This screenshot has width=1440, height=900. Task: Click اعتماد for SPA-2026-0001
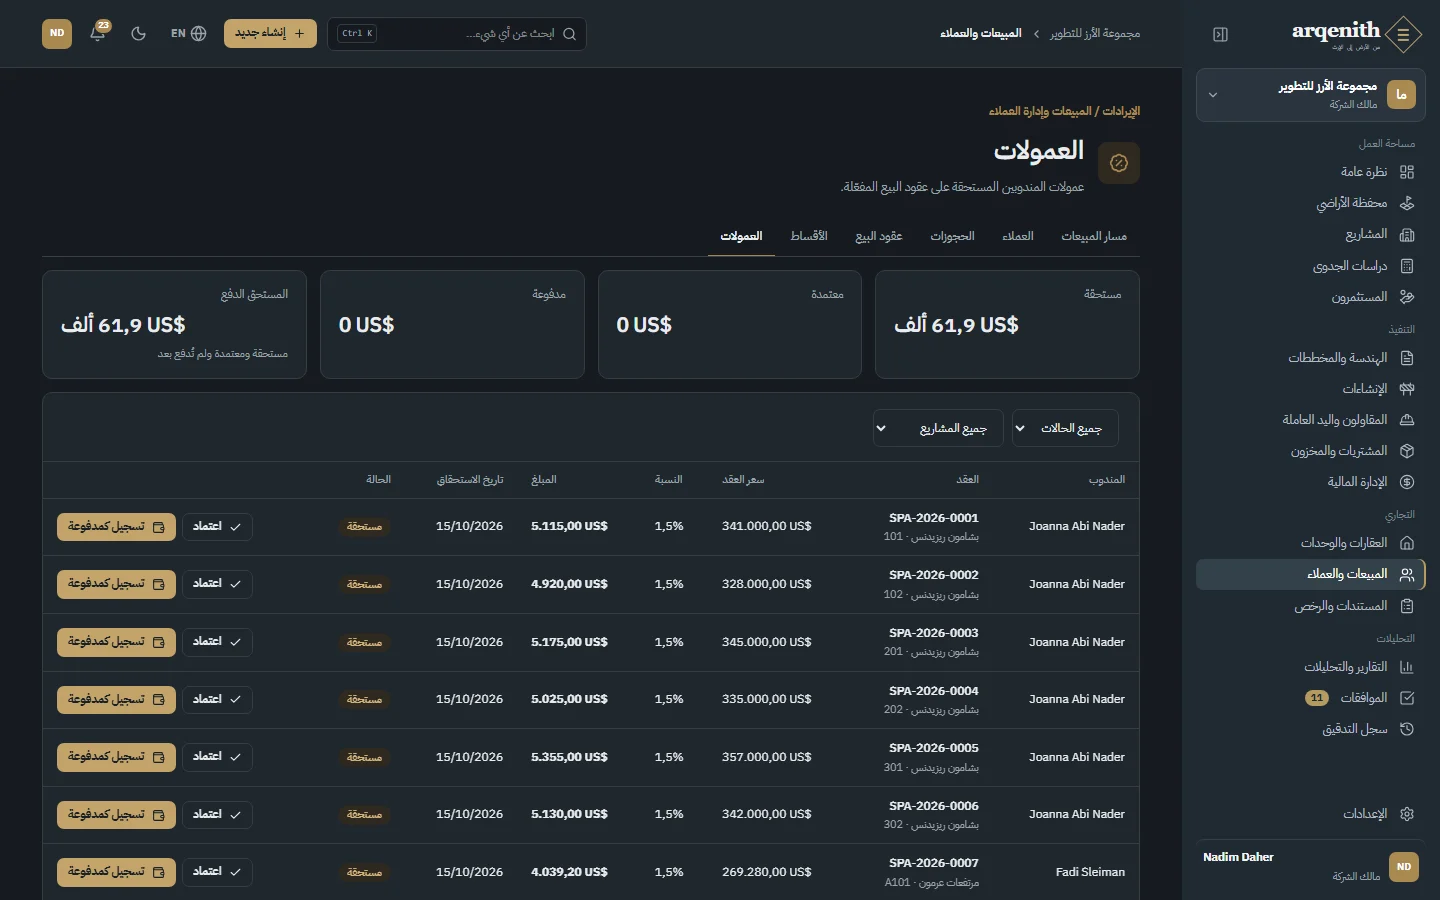217,527
